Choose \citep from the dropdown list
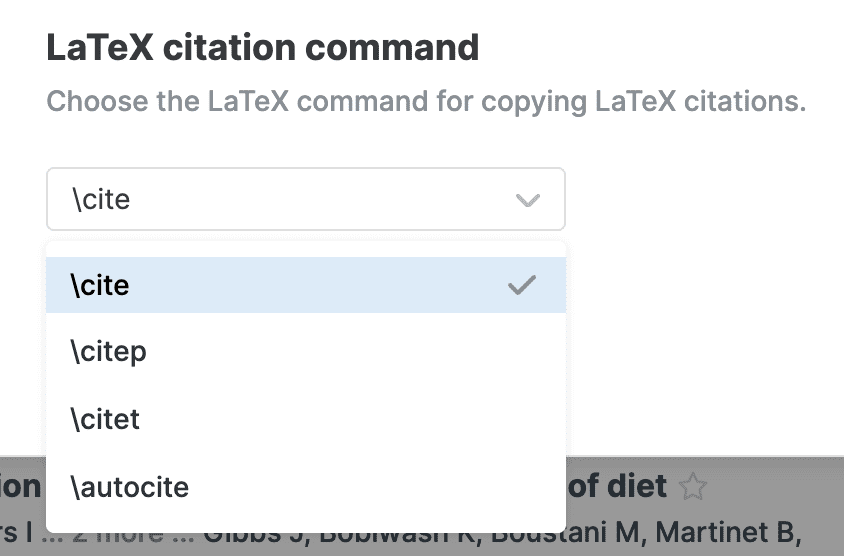 pyautogui.click(x=108, y=352)
